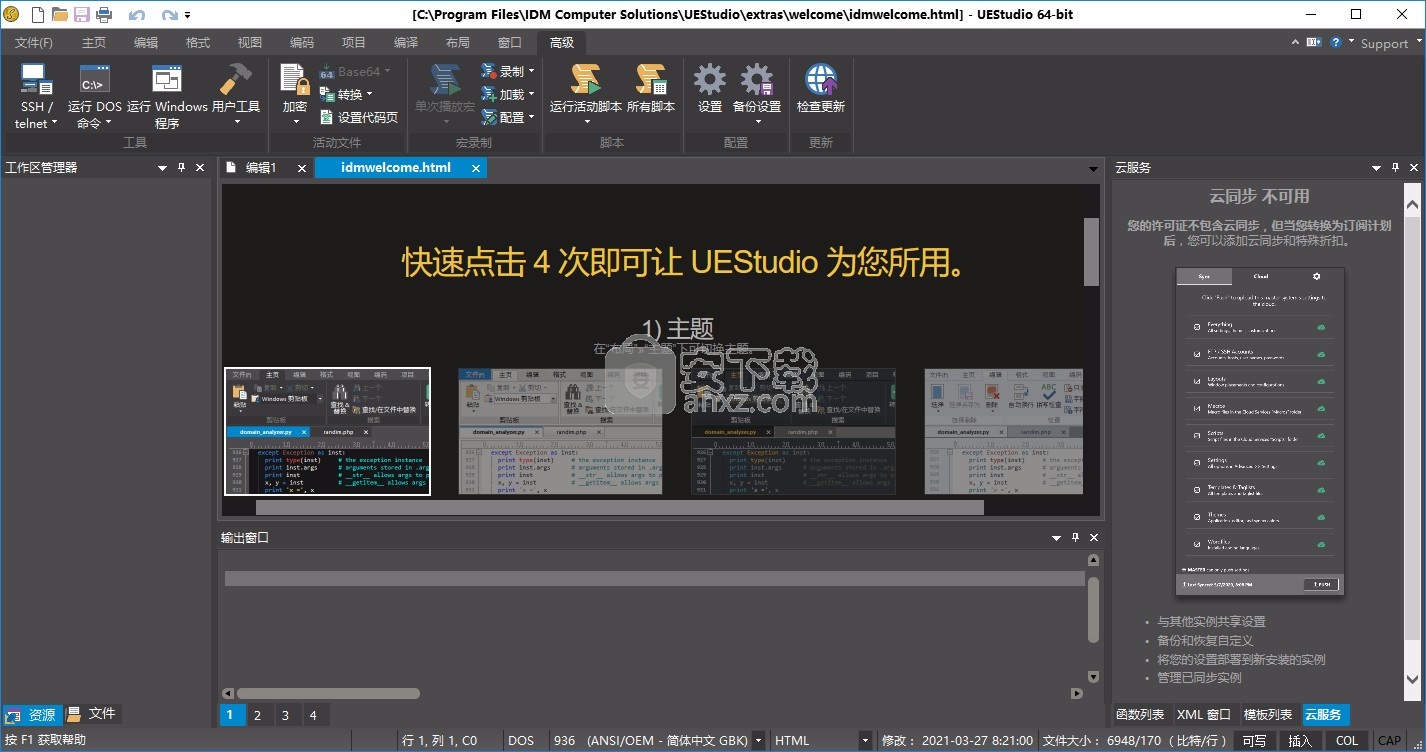Toggle COL column mode in status bar
1426x752 pixels.
pyautogui.click(x=1347, y=741)
